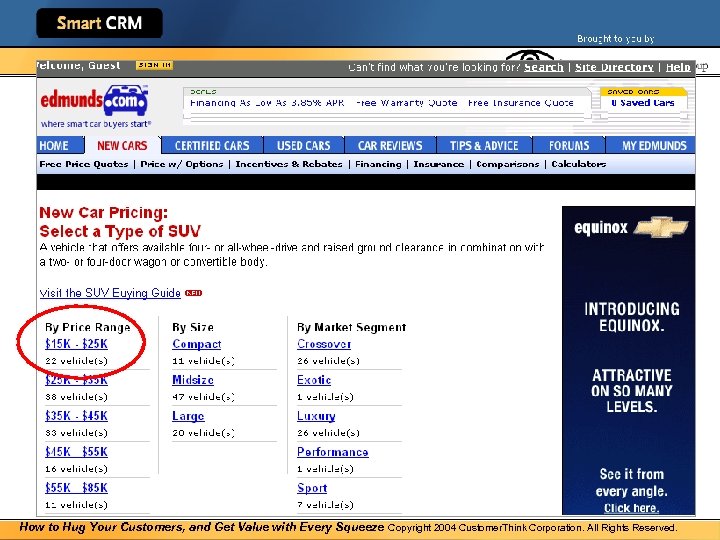
Task: Open the Site Directory link
Action: pos(614,67)
